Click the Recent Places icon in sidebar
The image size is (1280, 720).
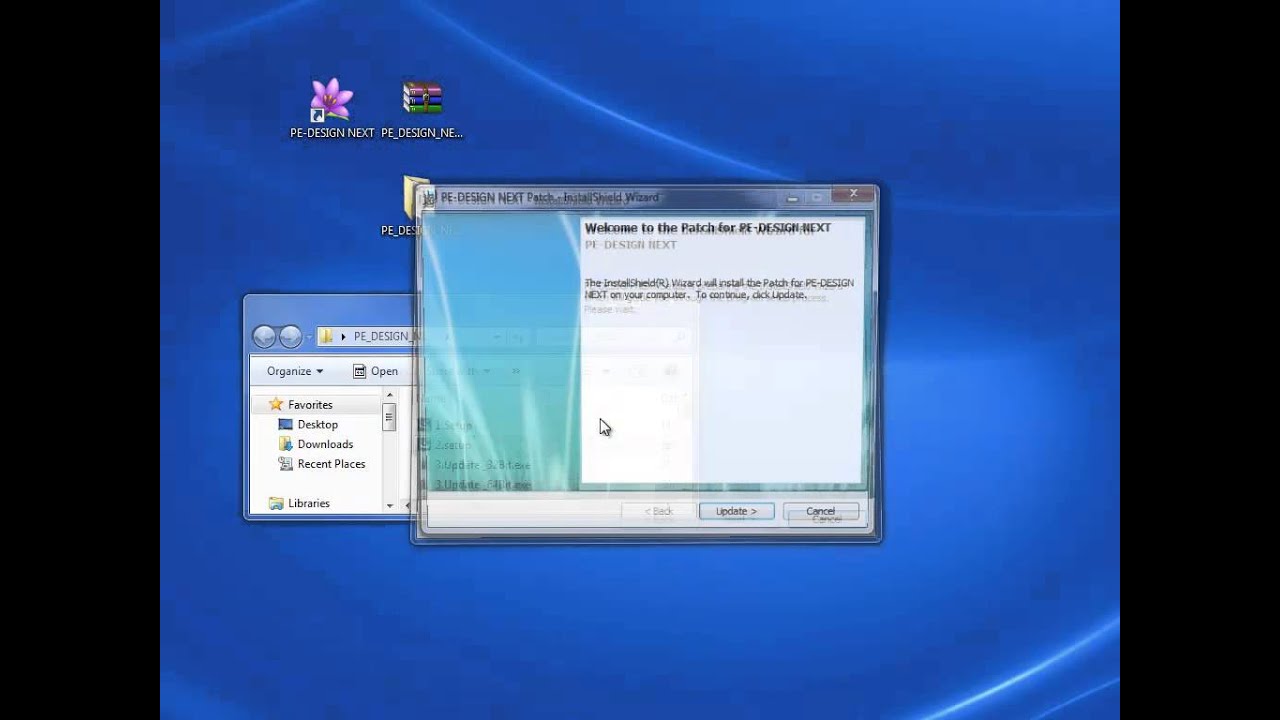[x=286, y=464]
